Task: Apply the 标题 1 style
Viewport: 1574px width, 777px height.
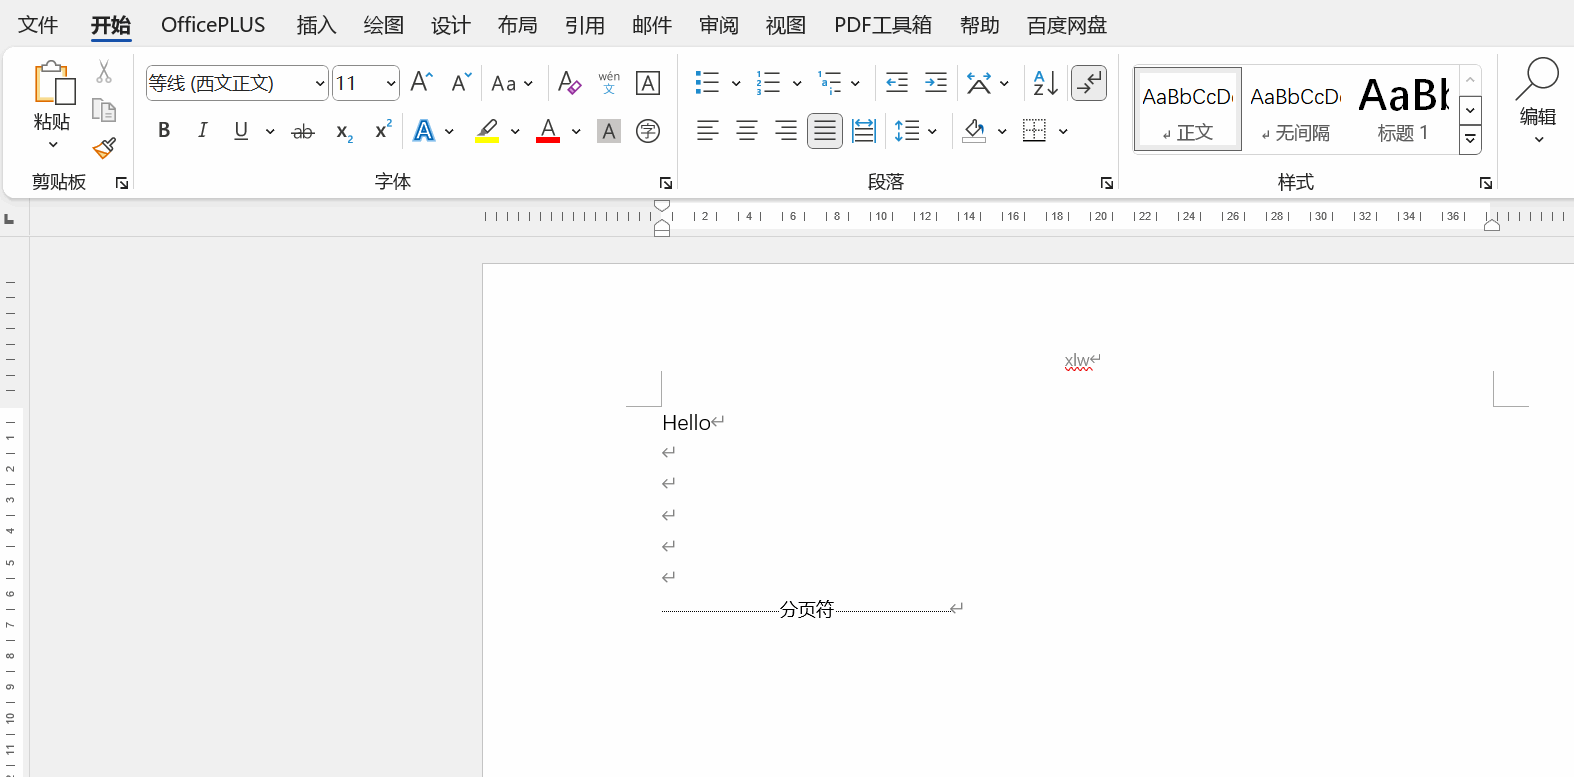Action: (1403, 110)
